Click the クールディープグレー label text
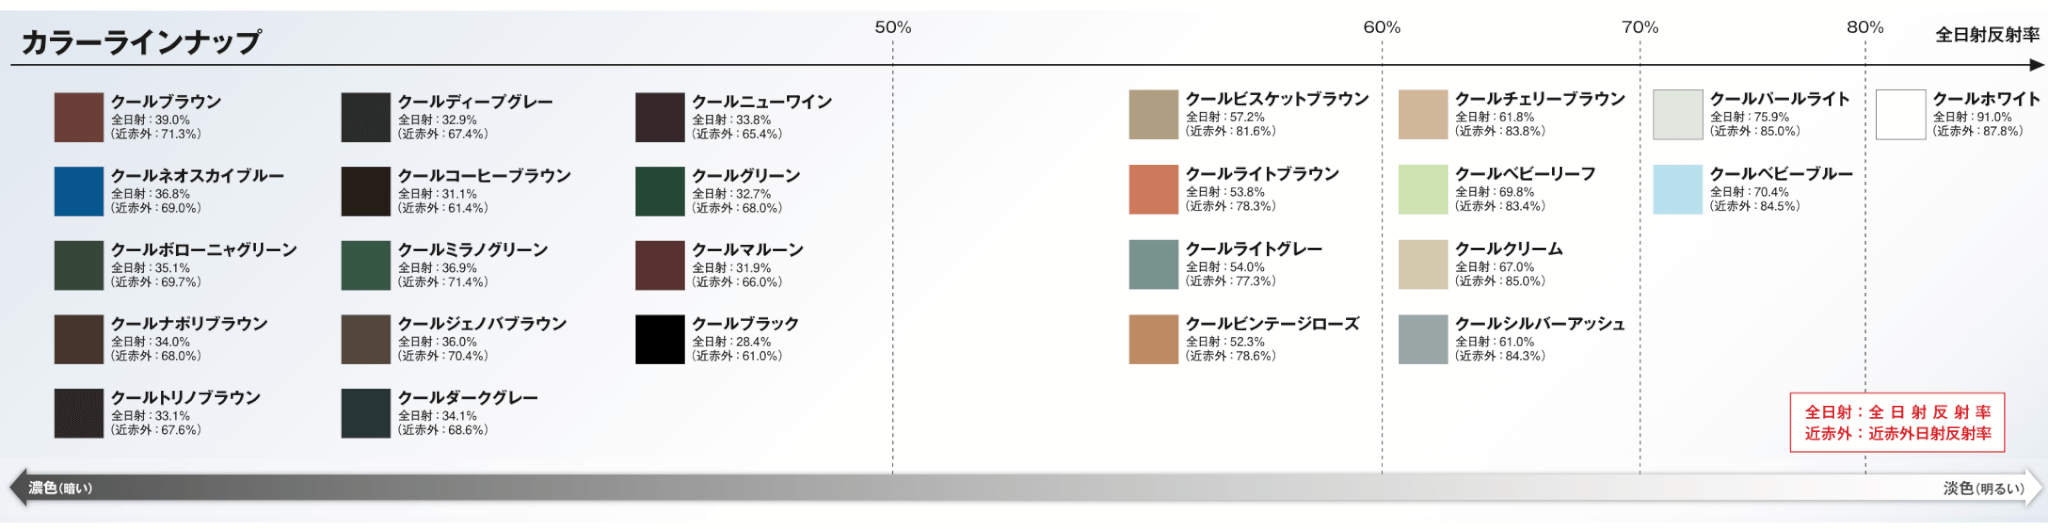This screenshot has width=2048, height=529. pyautogui.click(x=475, y=102)
